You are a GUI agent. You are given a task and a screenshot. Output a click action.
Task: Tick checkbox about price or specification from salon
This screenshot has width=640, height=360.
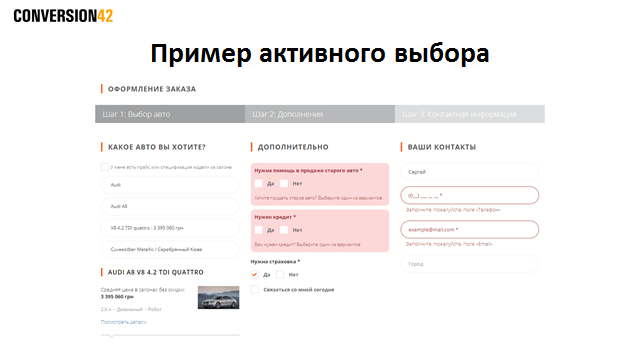point(104,167)
